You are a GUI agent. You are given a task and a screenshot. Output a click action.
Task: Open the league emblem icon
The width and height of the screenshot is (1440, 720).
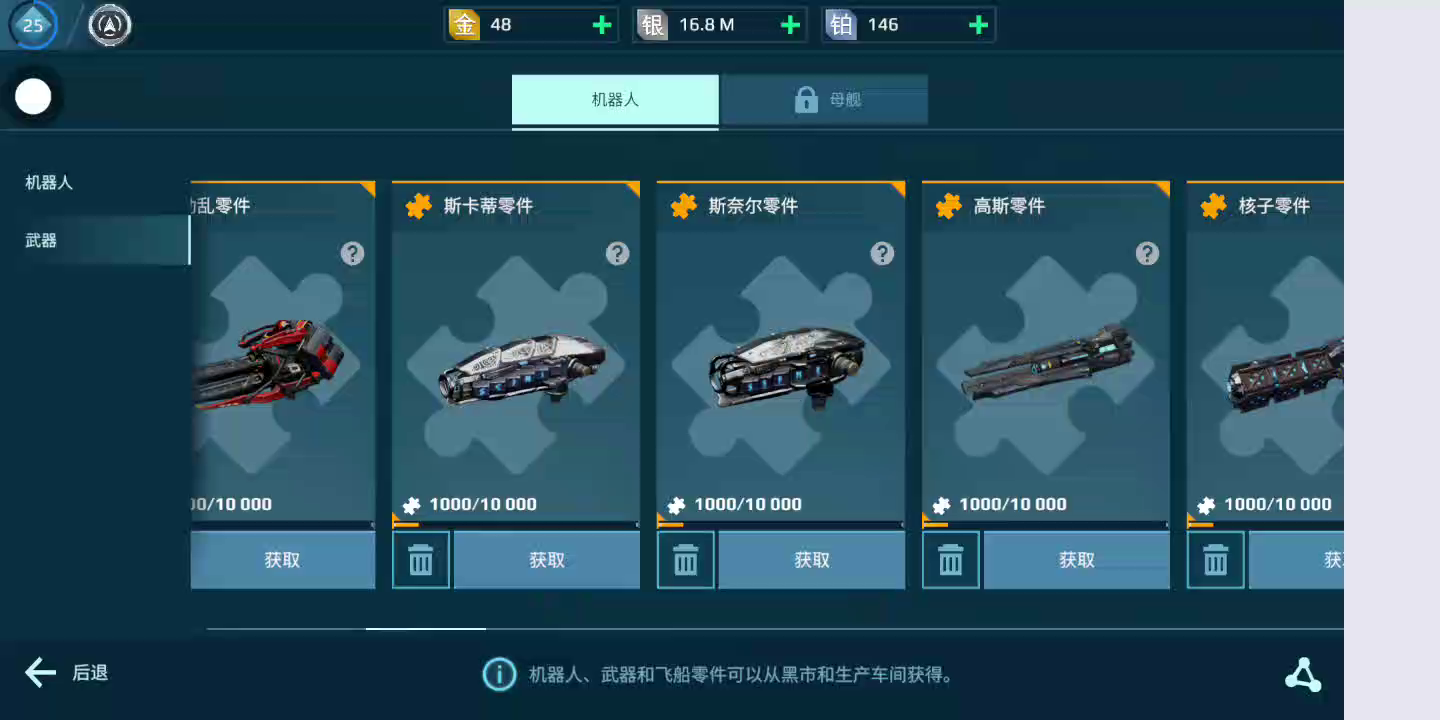pyautogui.click(x=110, y=26)
